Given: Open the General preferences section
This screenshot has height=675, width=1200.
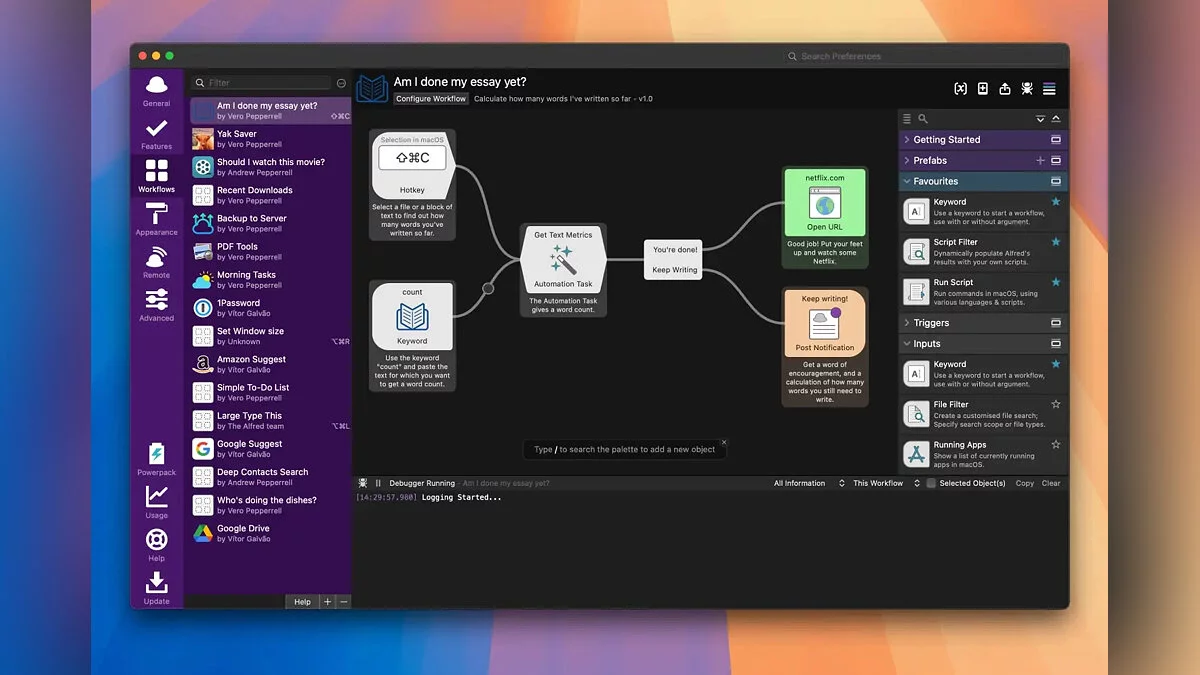Looking at the screenshot, I should click(156, 91).
